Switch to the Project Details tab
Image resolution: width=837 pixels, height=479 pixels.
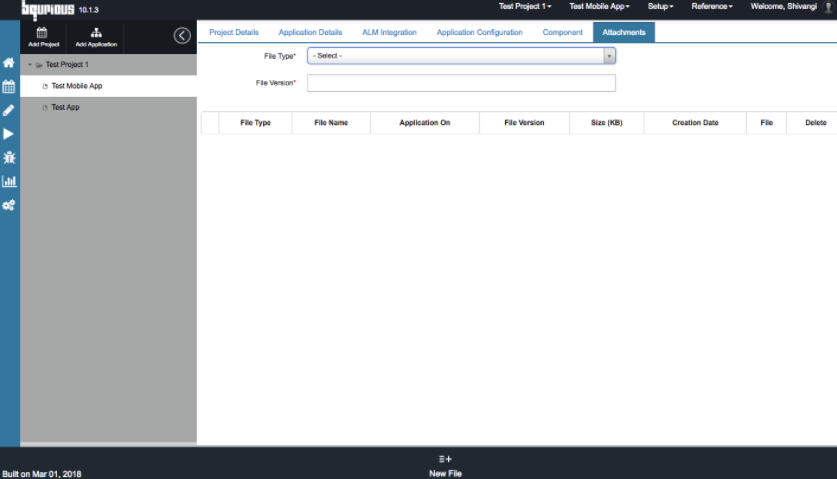click(x=234, y=33)
